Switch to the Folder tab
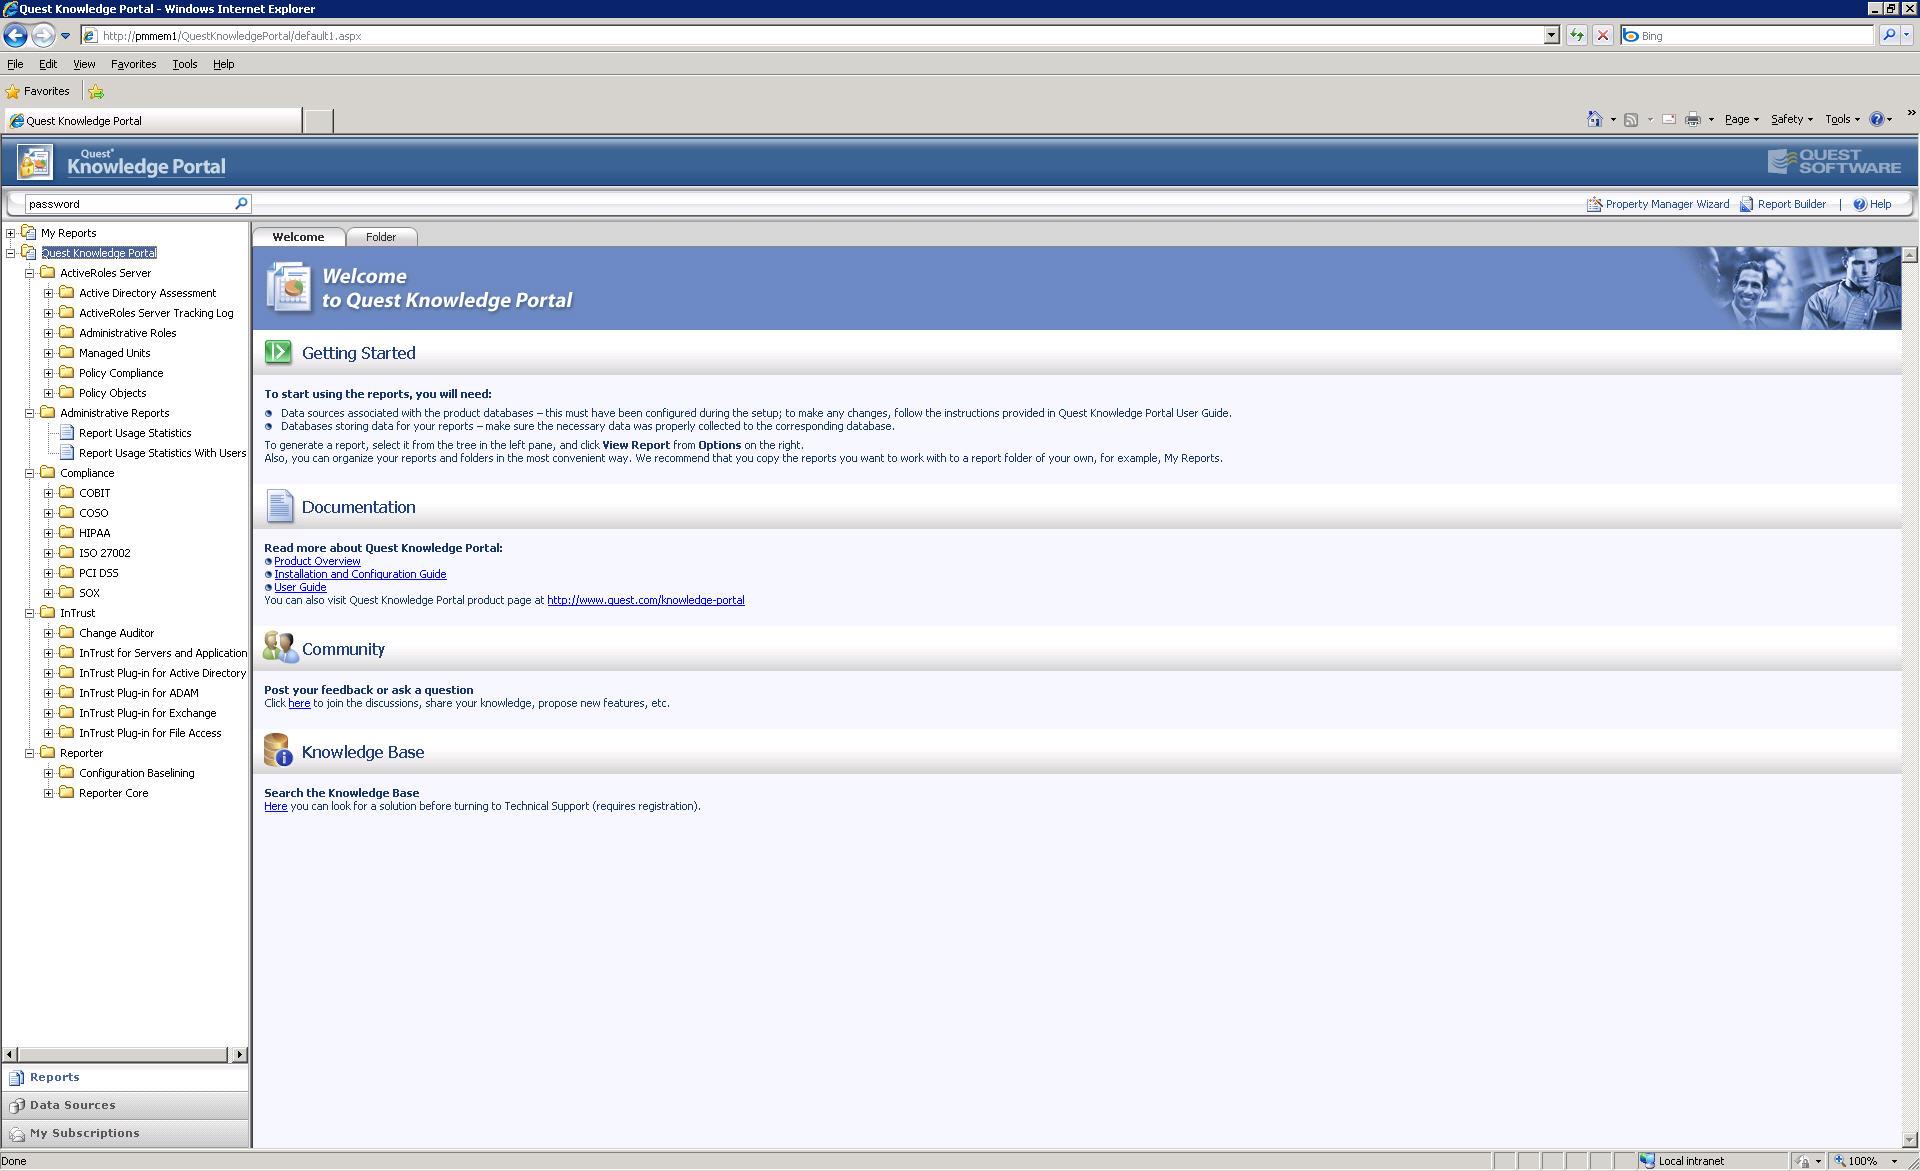Viewport: 1920px width, 1171px height. [381, 237]
